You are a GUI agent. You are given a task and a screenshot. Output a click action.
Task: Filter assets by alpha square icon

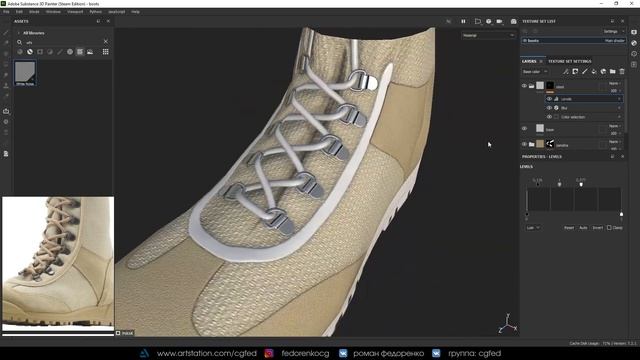pyautogui.click(x=40, y=52)
